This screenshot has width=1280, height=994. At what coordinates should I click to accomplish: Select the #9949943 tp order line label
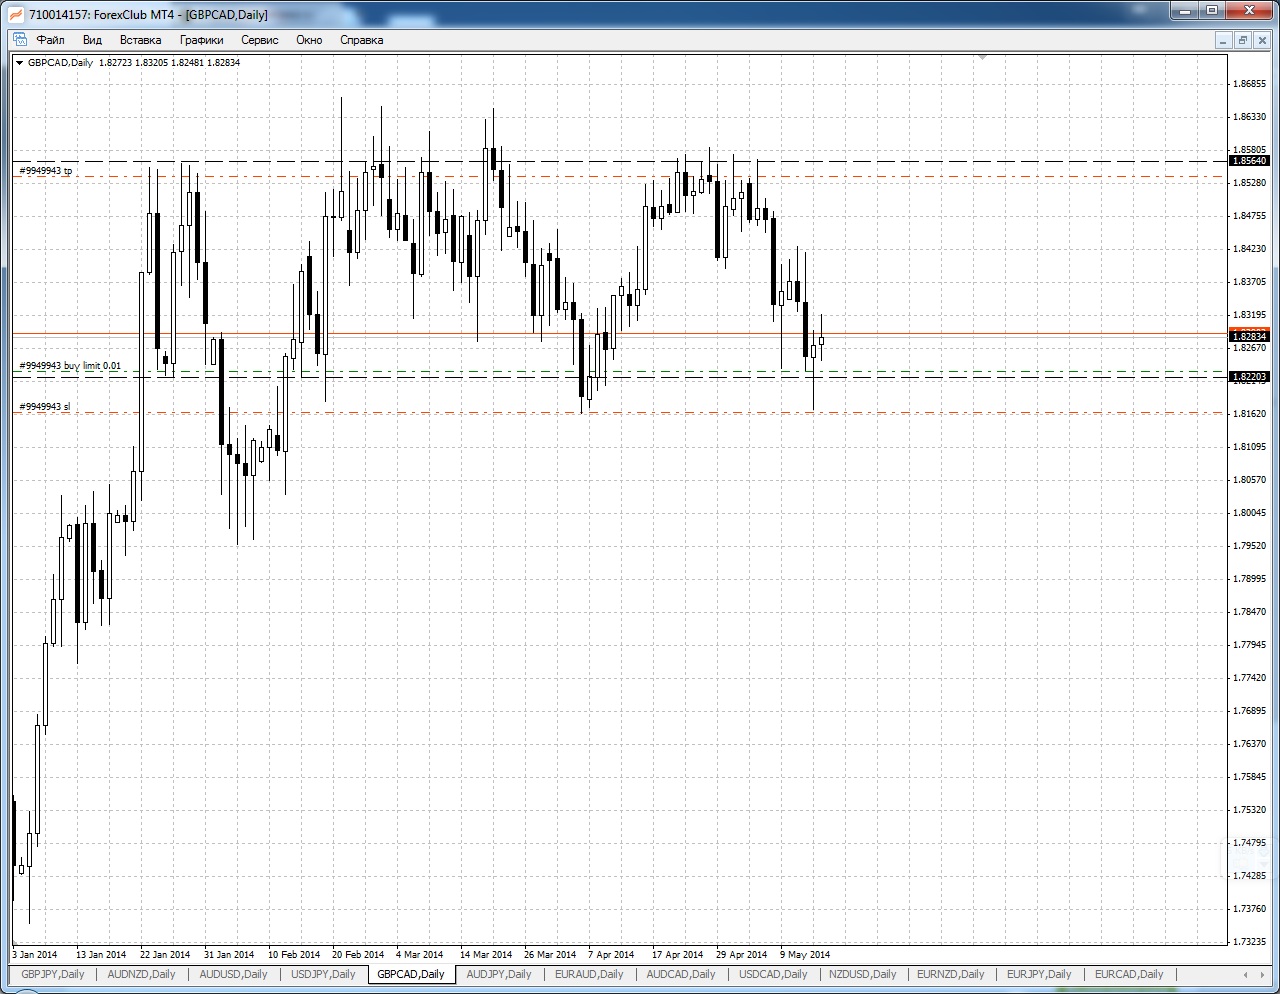(46, 171)
